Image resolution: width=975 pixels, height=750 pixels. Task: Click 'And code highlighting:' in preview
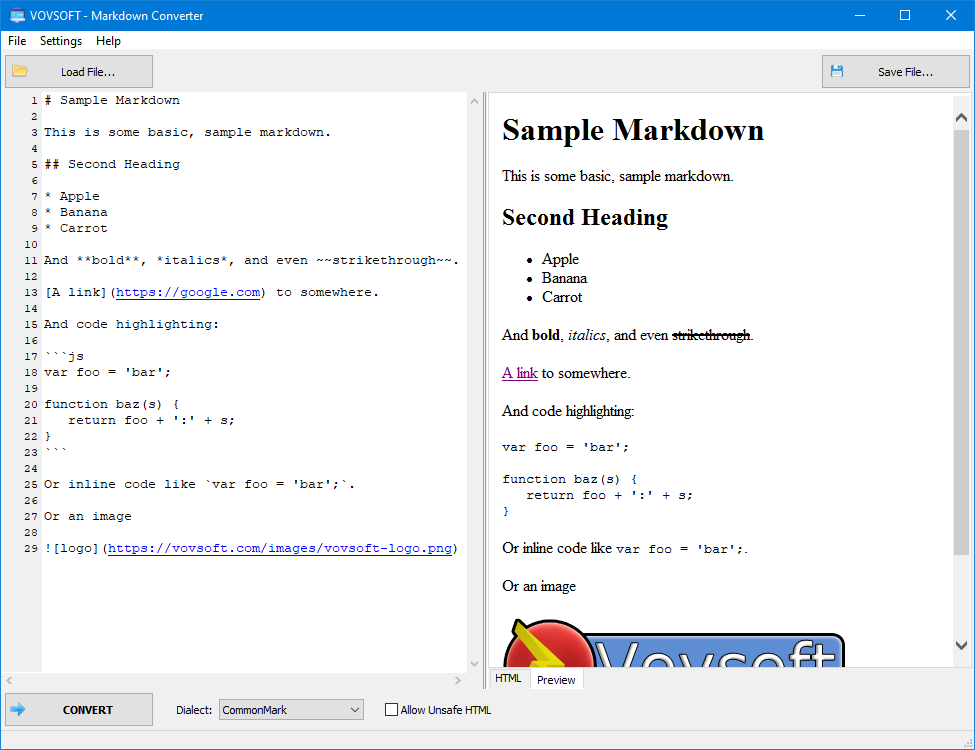pyautogui.click(x=568, y=411)
